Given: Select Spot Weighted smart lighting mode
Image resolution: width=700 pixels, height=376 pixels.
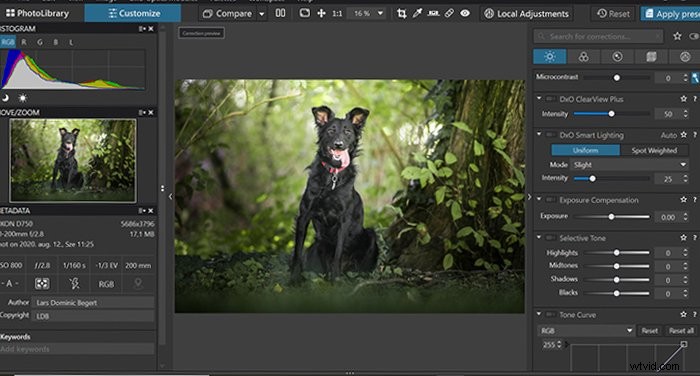Looking at the screenshot, I should click(654, 150).
